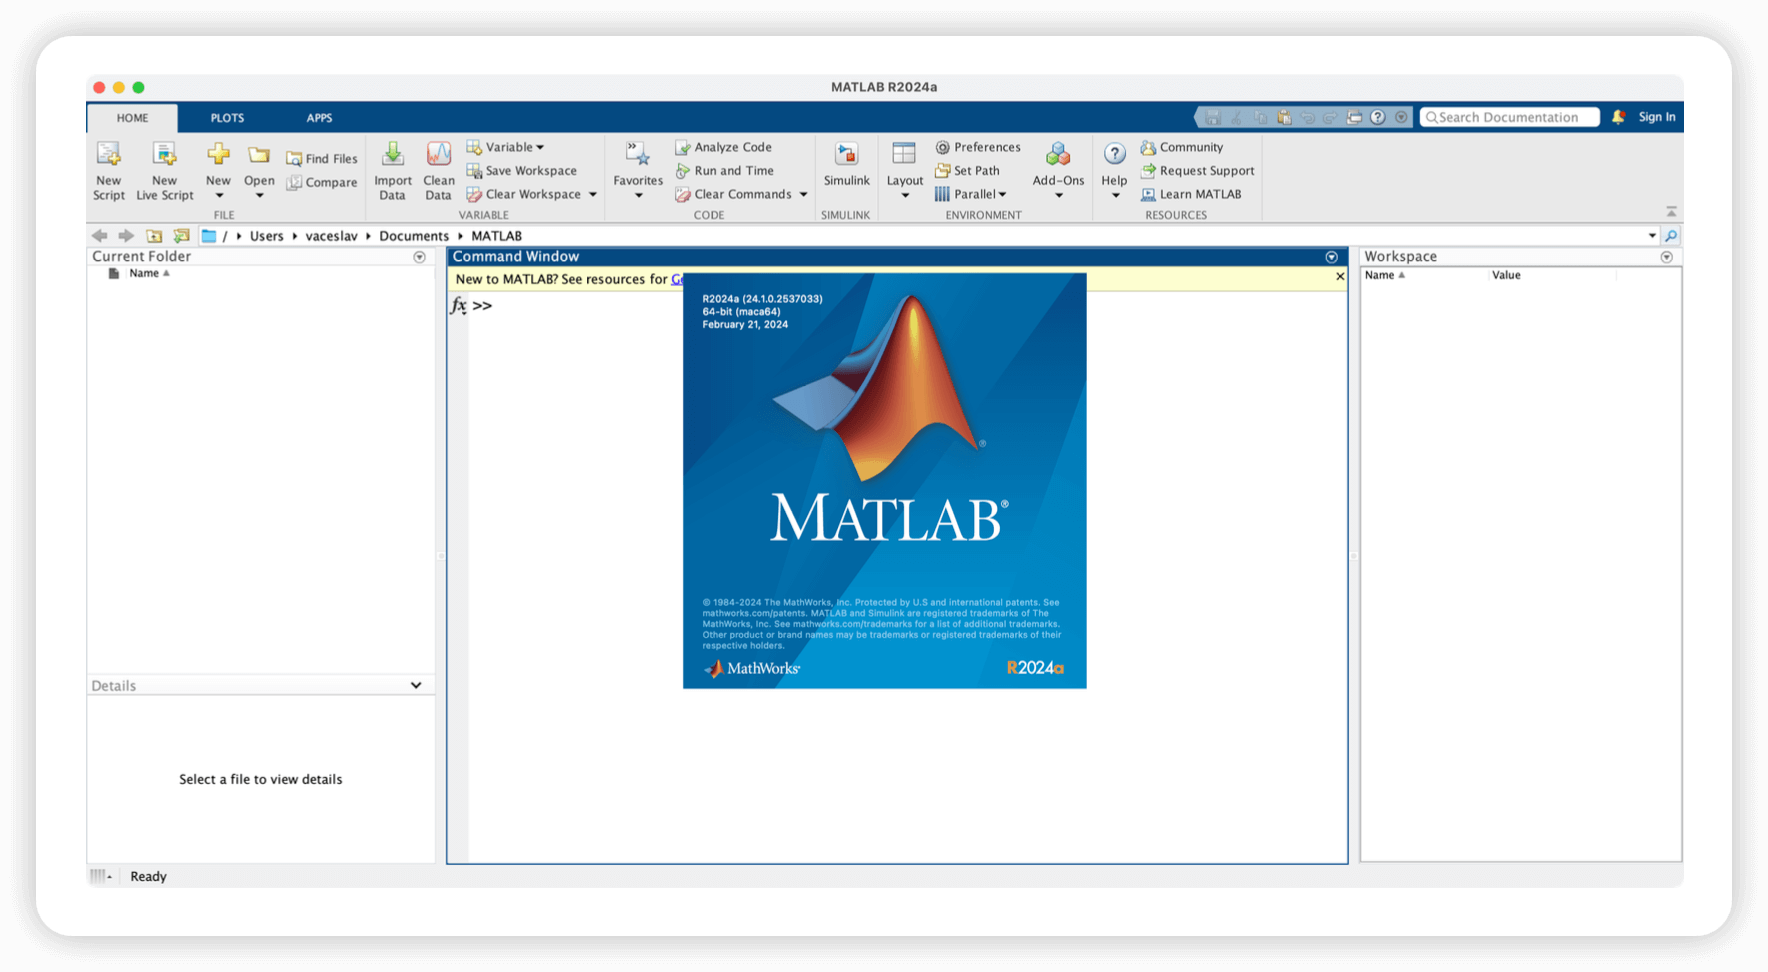The width and height of the screenshot is (1768, 972).
Task: Select Users in the path bar
Action: point(266,236)
